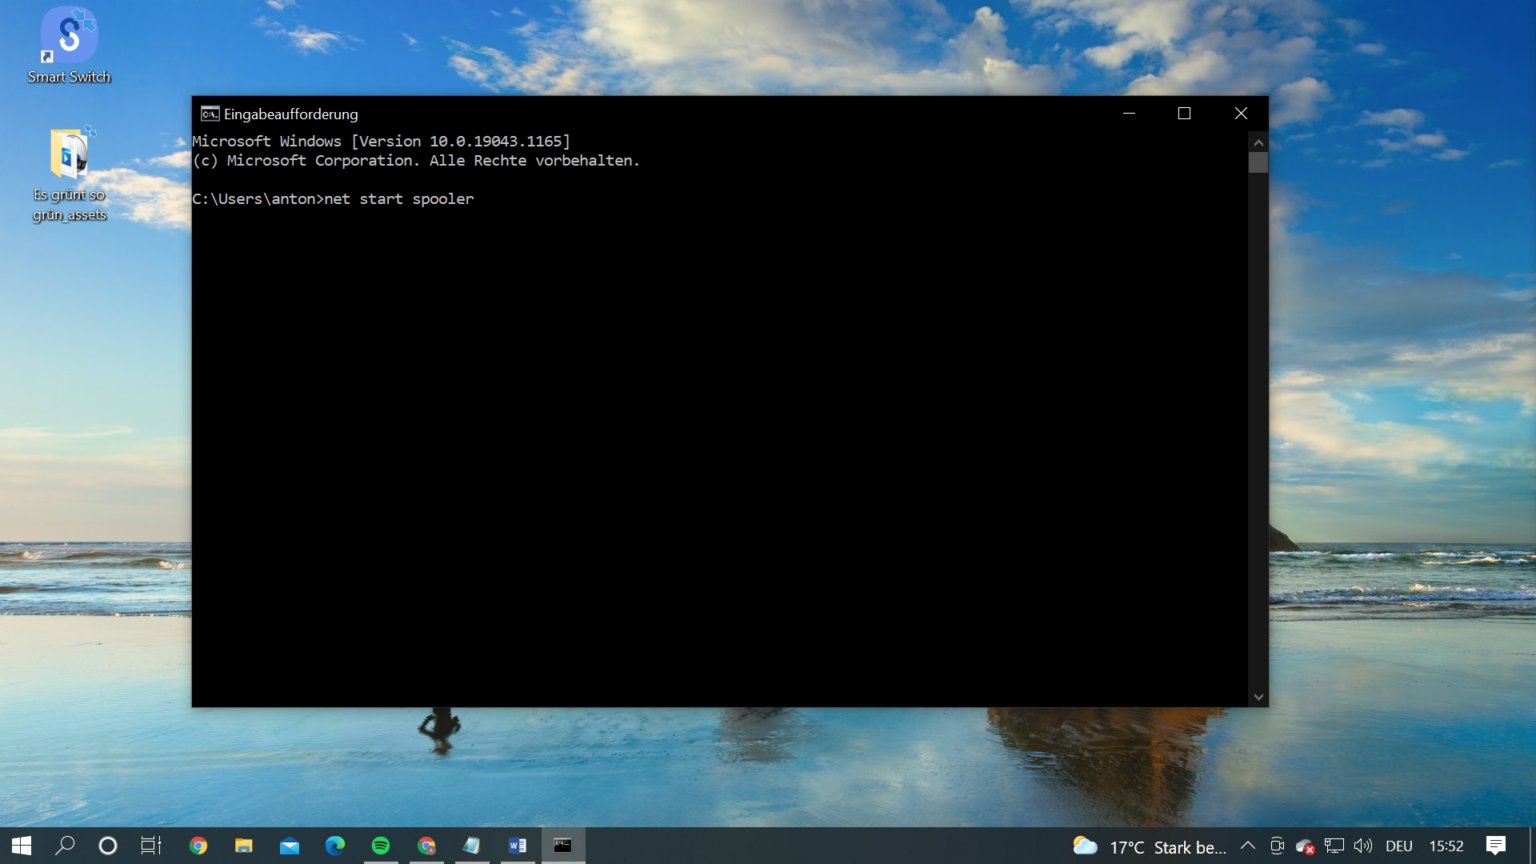Open the notification action center
Image resolution: width=1536 pixels, height=864 pixels.
coord(1496,846)
